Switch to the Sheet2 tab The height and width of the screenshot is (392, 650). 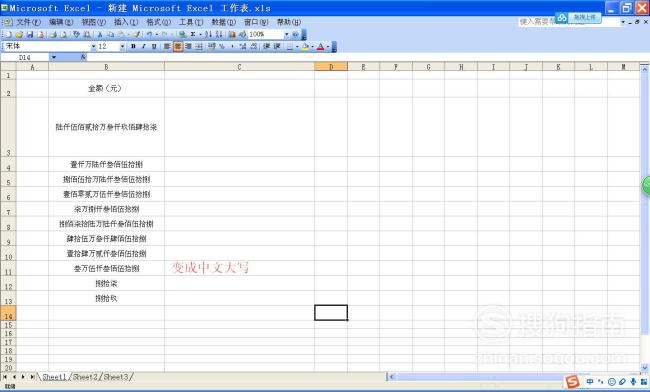pyautogui.click(x=85, y=377)
